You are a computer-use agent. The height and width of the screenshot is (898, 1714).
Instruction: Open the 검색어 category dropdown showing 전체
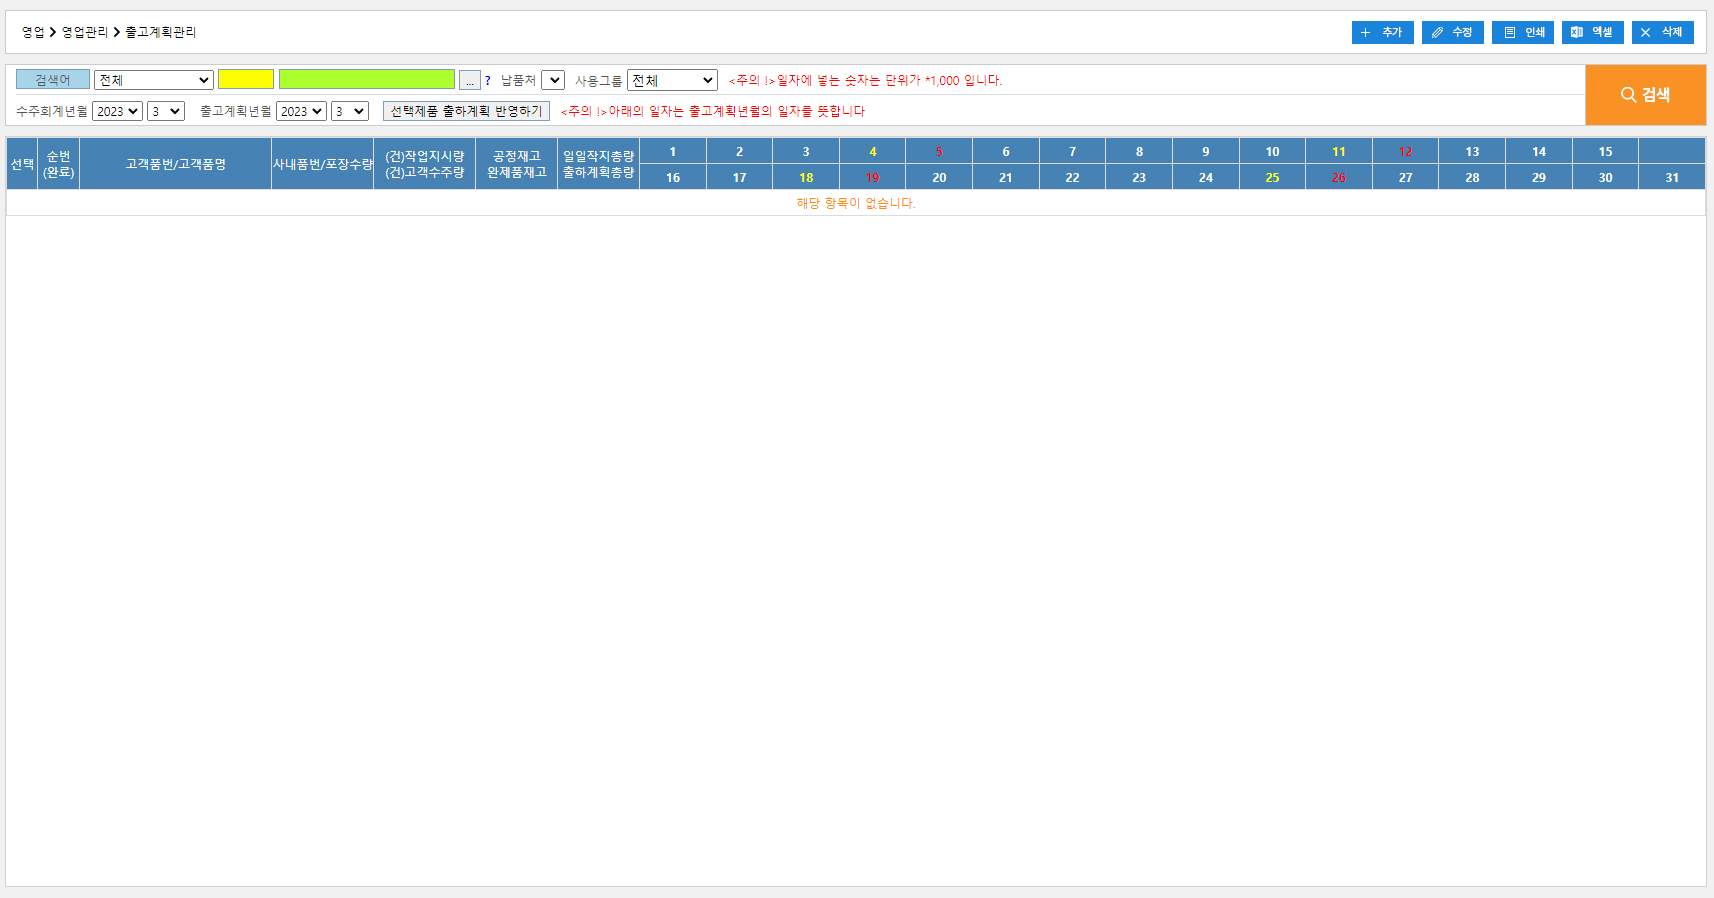coord(154,80)
